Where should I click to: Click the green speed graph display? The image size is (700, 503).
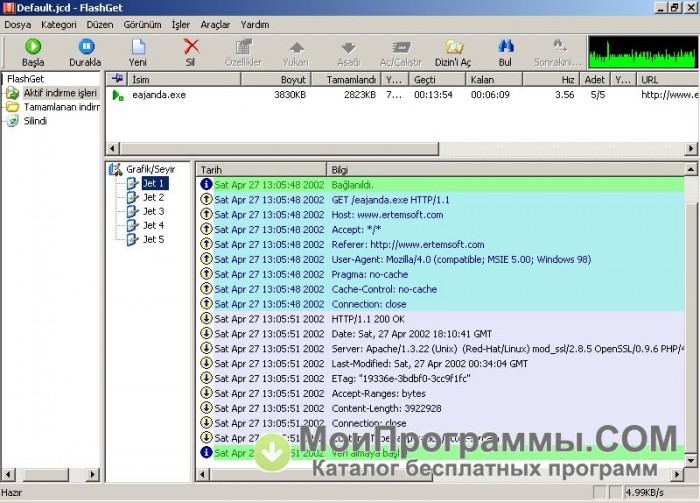[x=642, y=52]
